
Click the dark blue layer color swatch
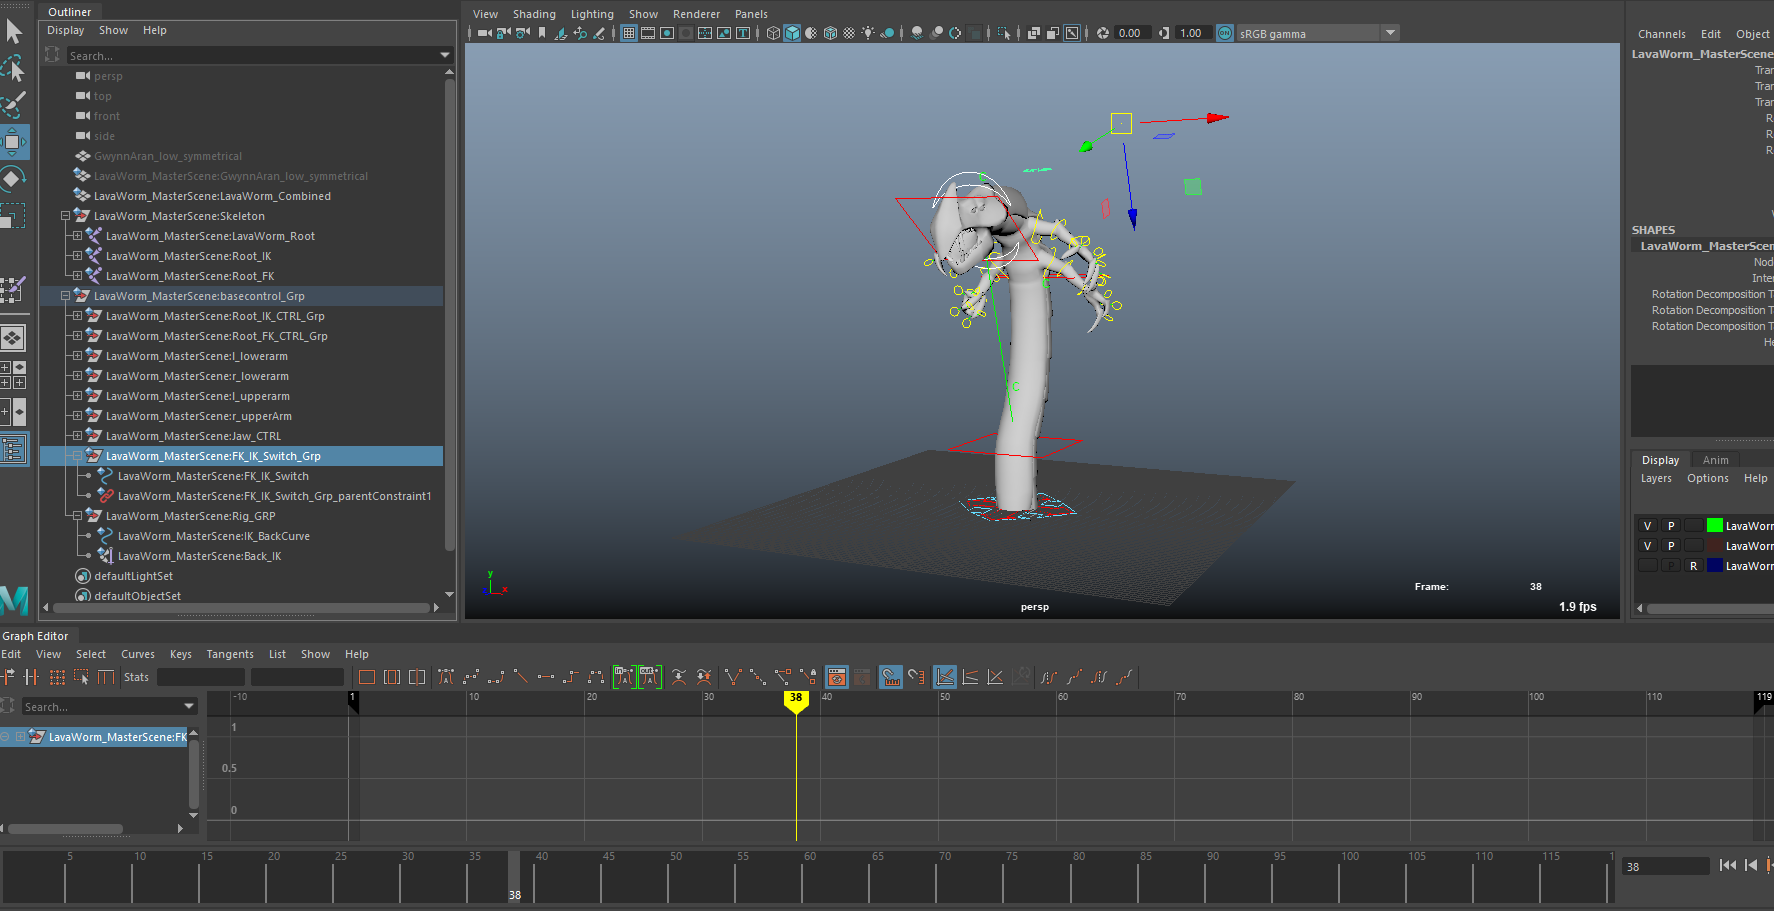[1715, 566]
